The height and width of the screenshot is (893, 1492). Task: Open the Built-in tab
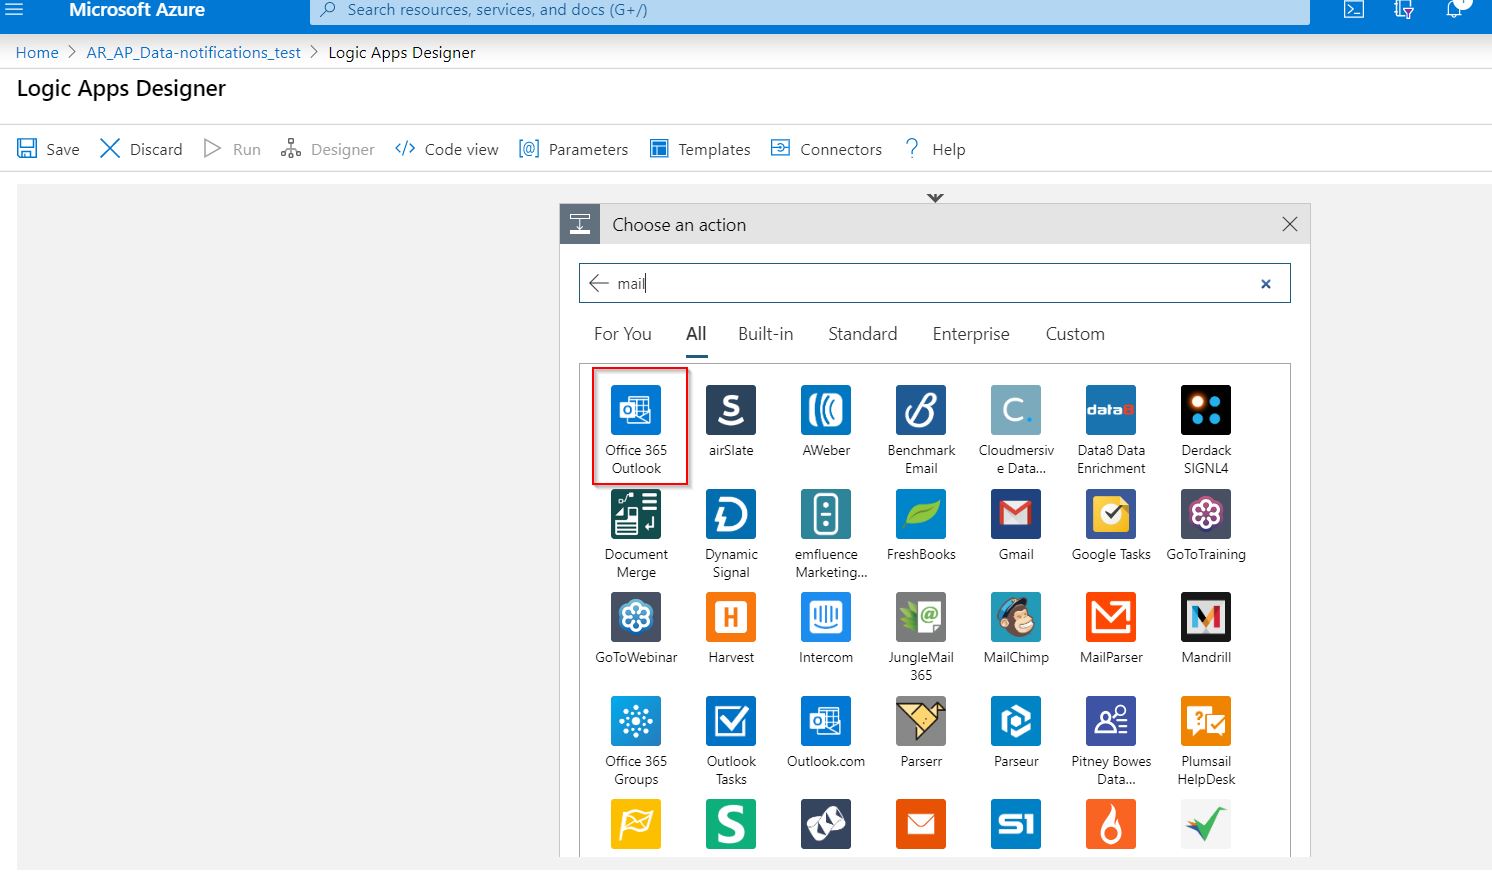pos(765,334)
